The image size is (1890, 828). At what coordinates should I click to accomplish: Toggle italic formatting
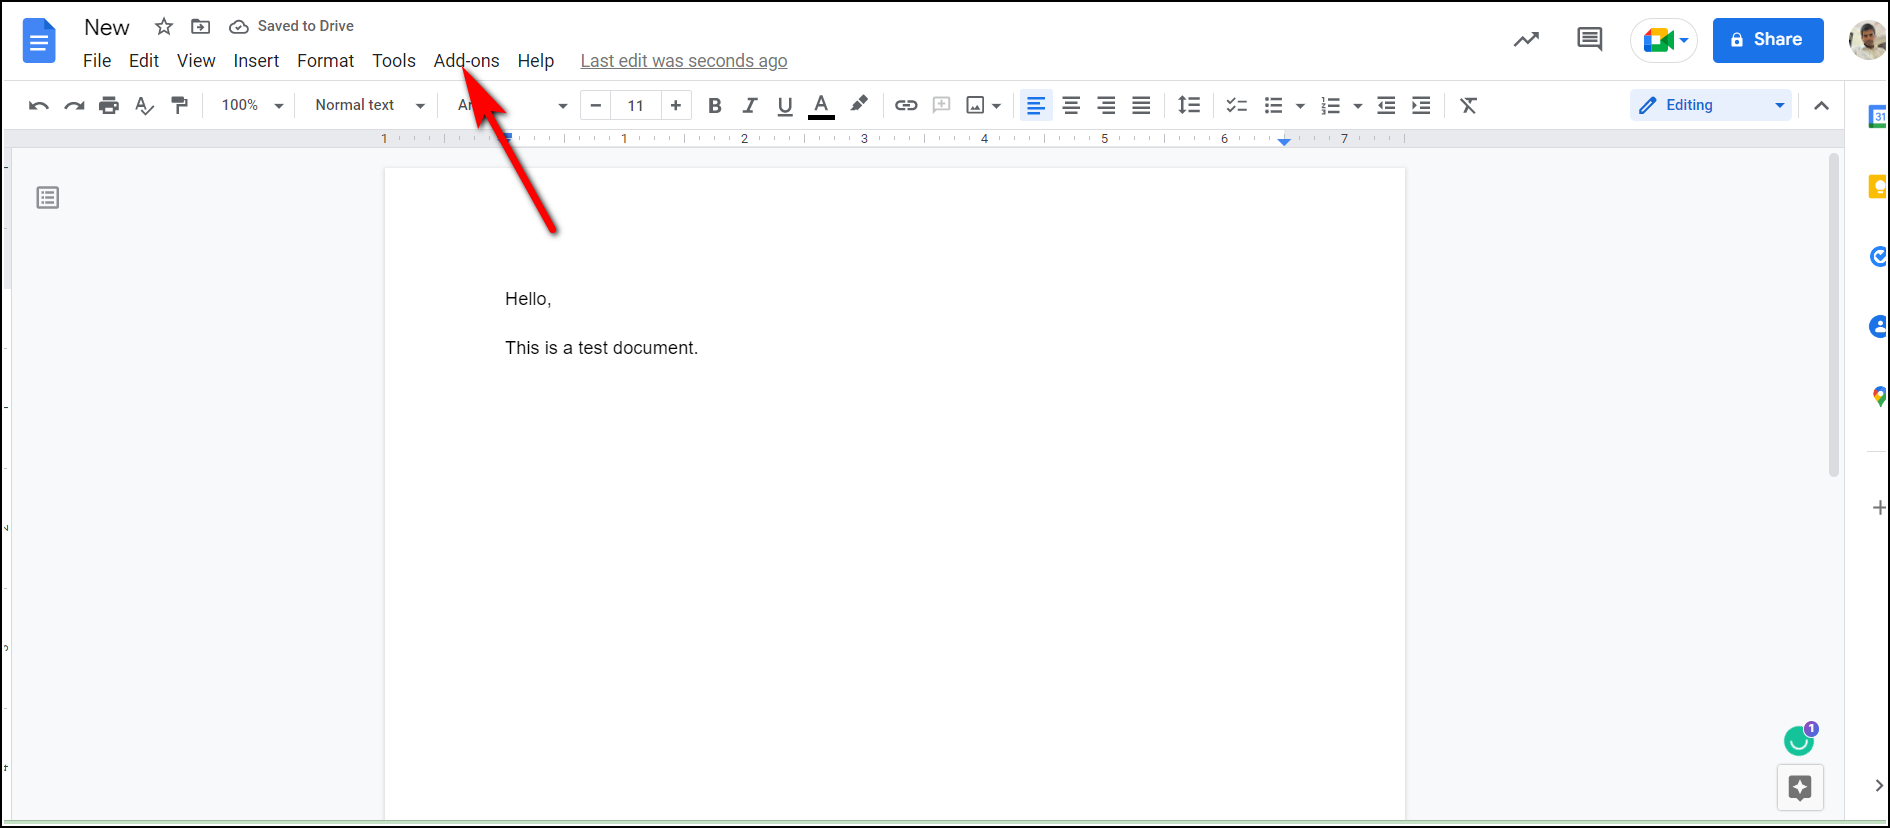click(x=750, y=105)
